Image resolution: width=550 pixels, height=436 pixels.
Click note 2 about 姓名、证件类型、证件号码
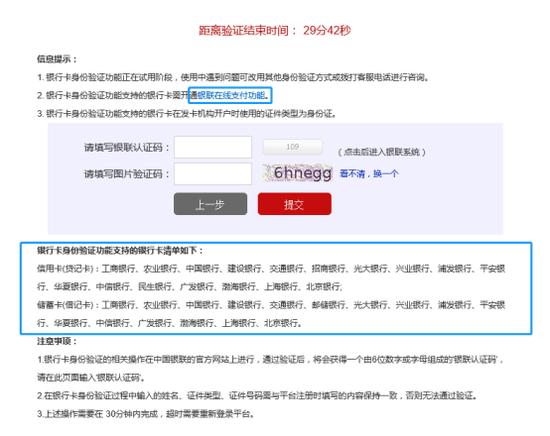coord(257,395)
